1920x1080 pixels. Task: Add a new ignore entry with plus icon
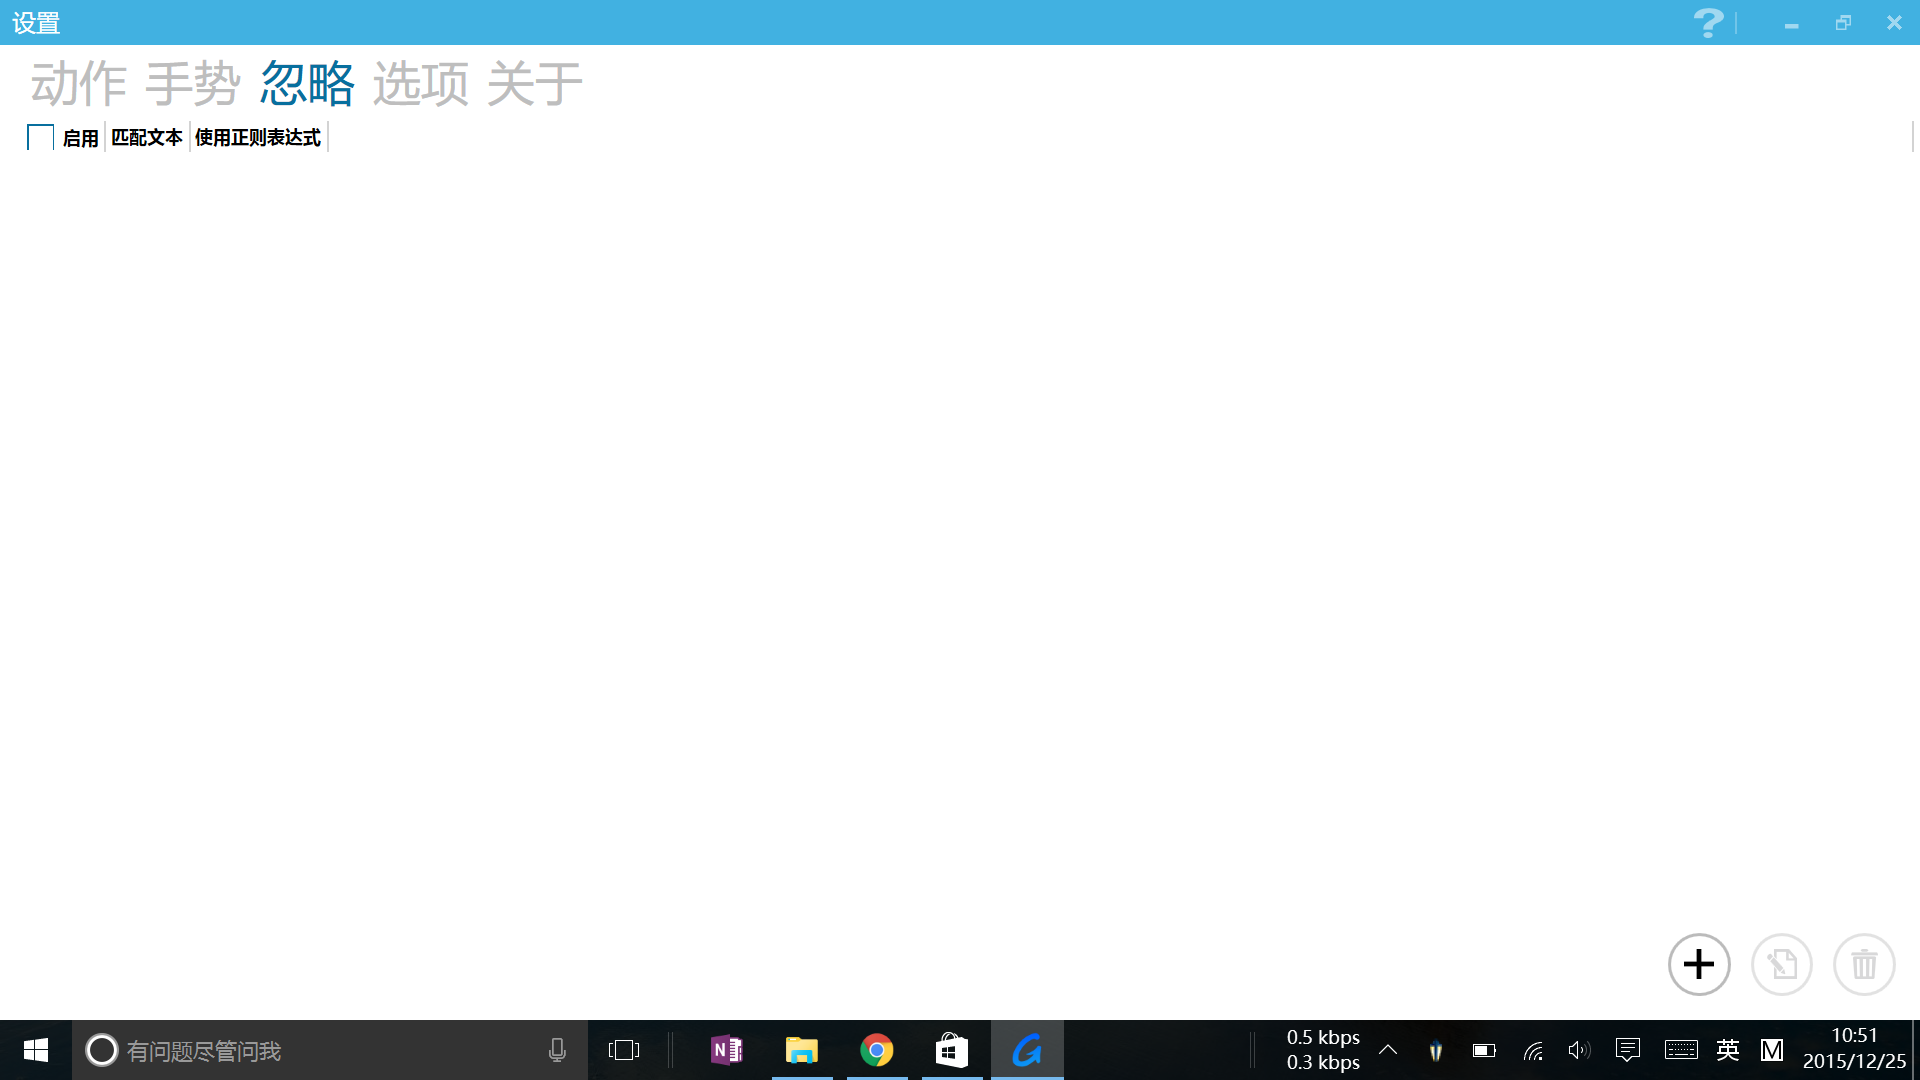1698,964
